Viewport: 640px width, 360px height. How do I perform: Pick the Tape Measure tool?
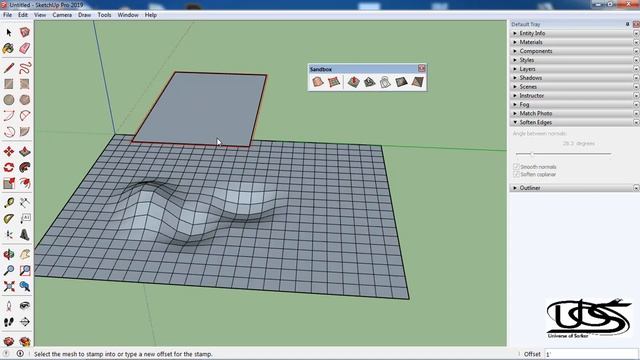click(x=9, y=203)
